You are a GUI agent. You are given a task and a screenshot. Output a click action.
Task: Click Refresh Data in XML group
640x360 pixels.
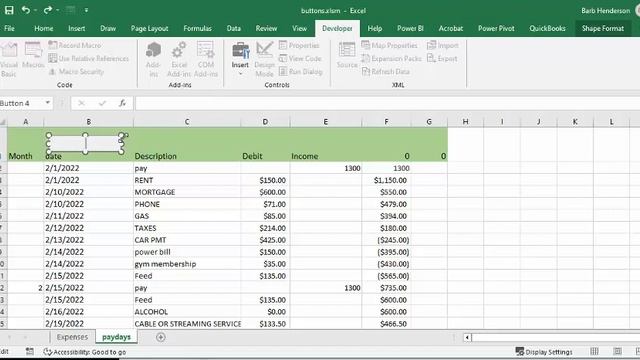[386, 71]
